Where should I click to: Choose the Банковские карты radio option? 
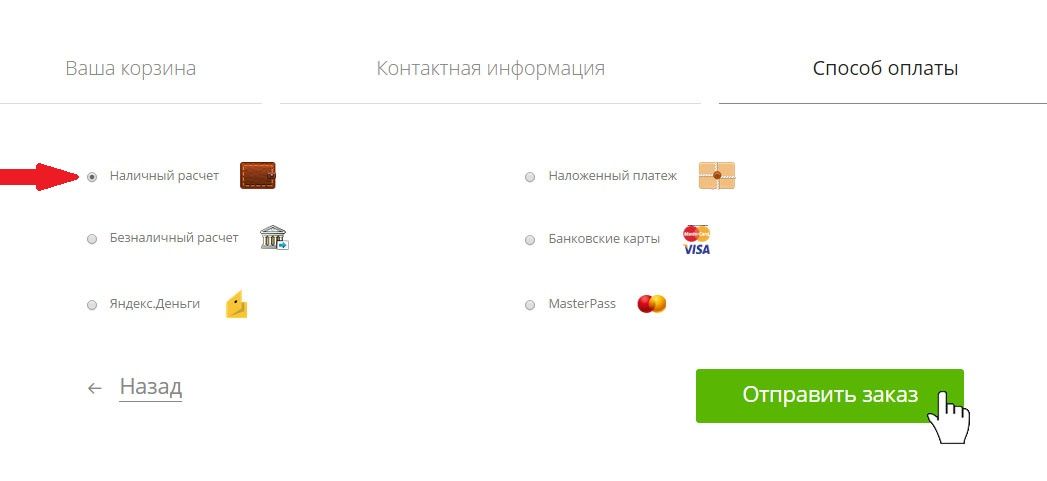[530, 240]
